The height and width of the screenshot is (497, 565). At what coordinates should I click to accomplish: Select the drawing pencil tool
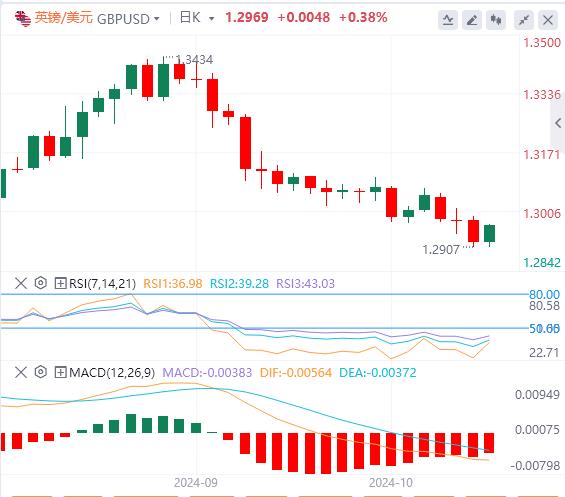coord(472,19)
